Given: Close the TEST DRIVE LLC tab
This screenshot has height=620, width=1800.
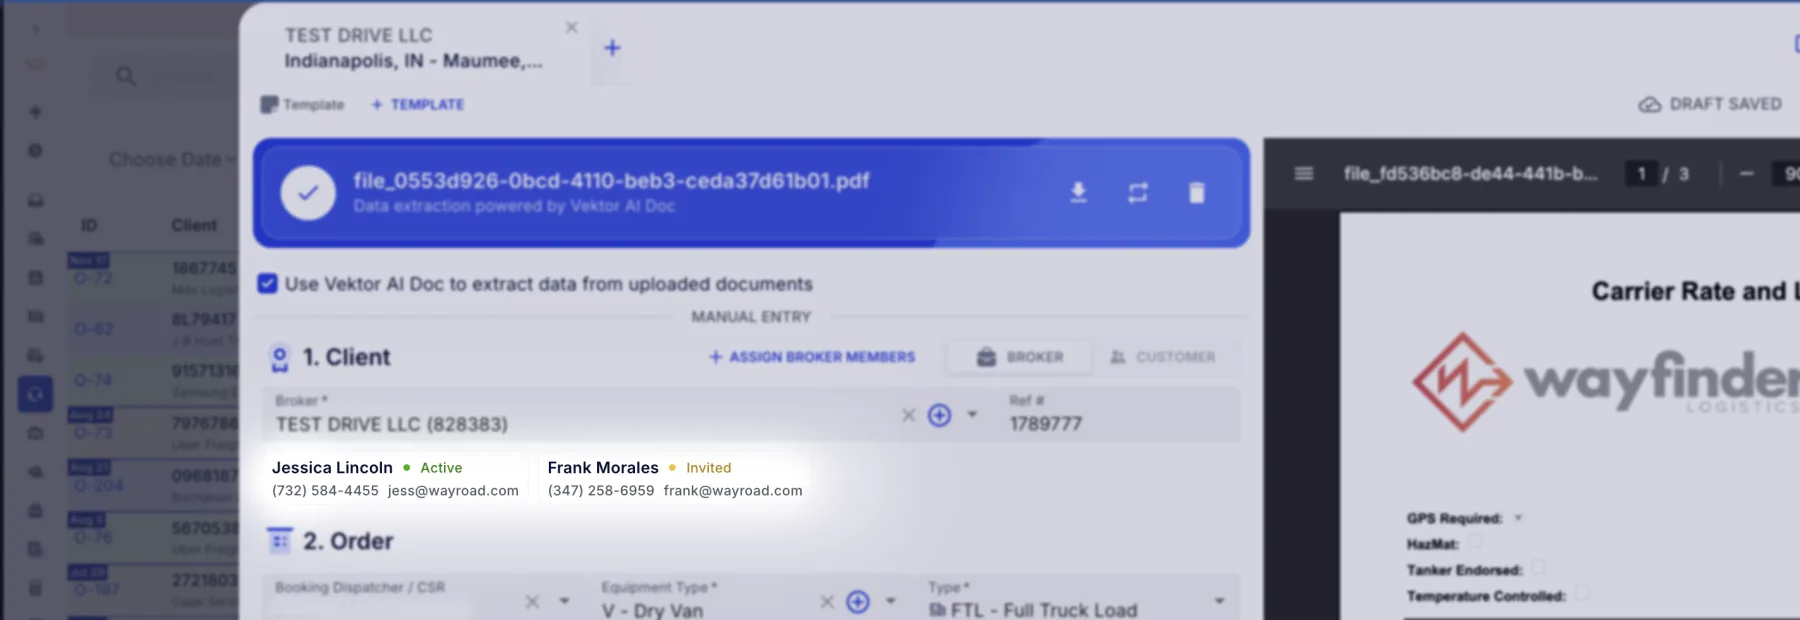Looking at the screenshot, I should click(x=571, y=27).
